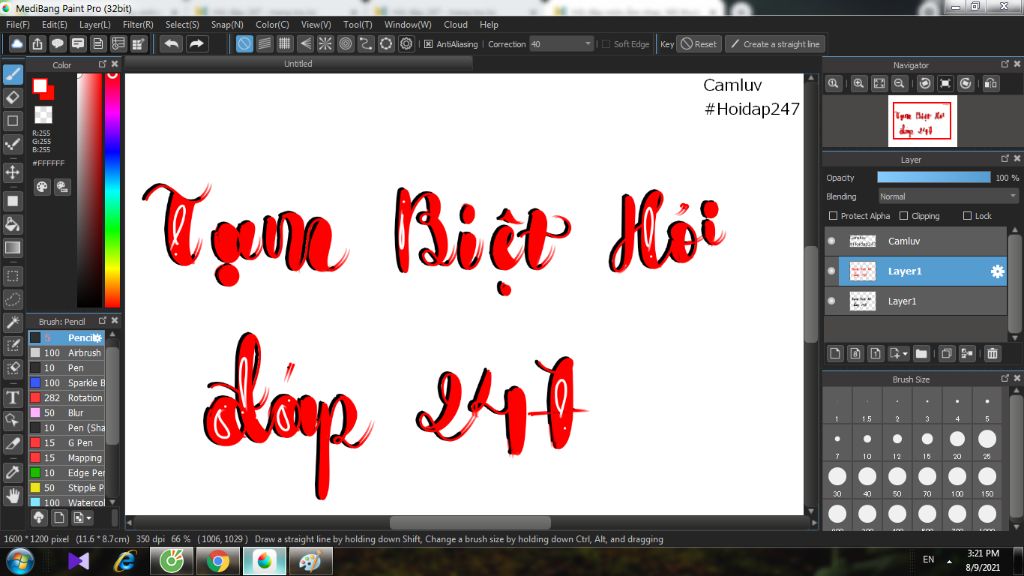Open the Filter menu

pyautogui.click(x=138, y=24)
